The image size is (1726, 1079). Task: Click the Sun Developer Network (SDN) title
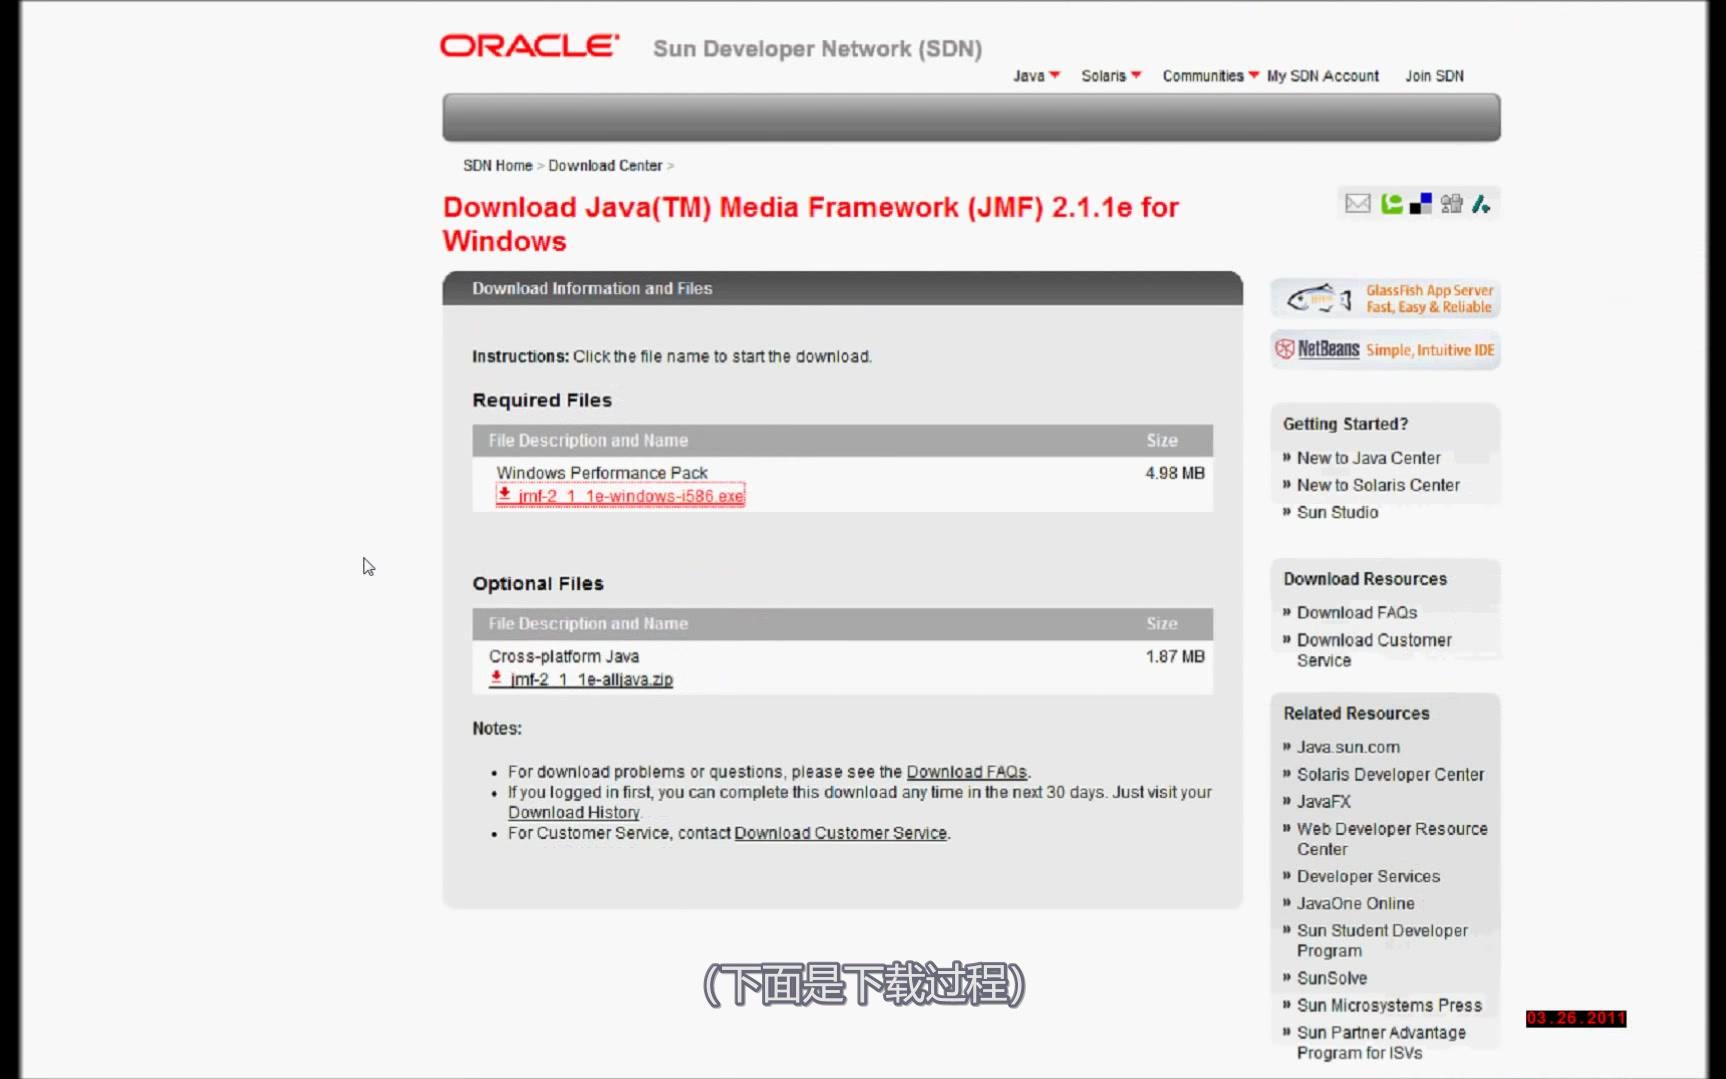[x=817, y=49]
